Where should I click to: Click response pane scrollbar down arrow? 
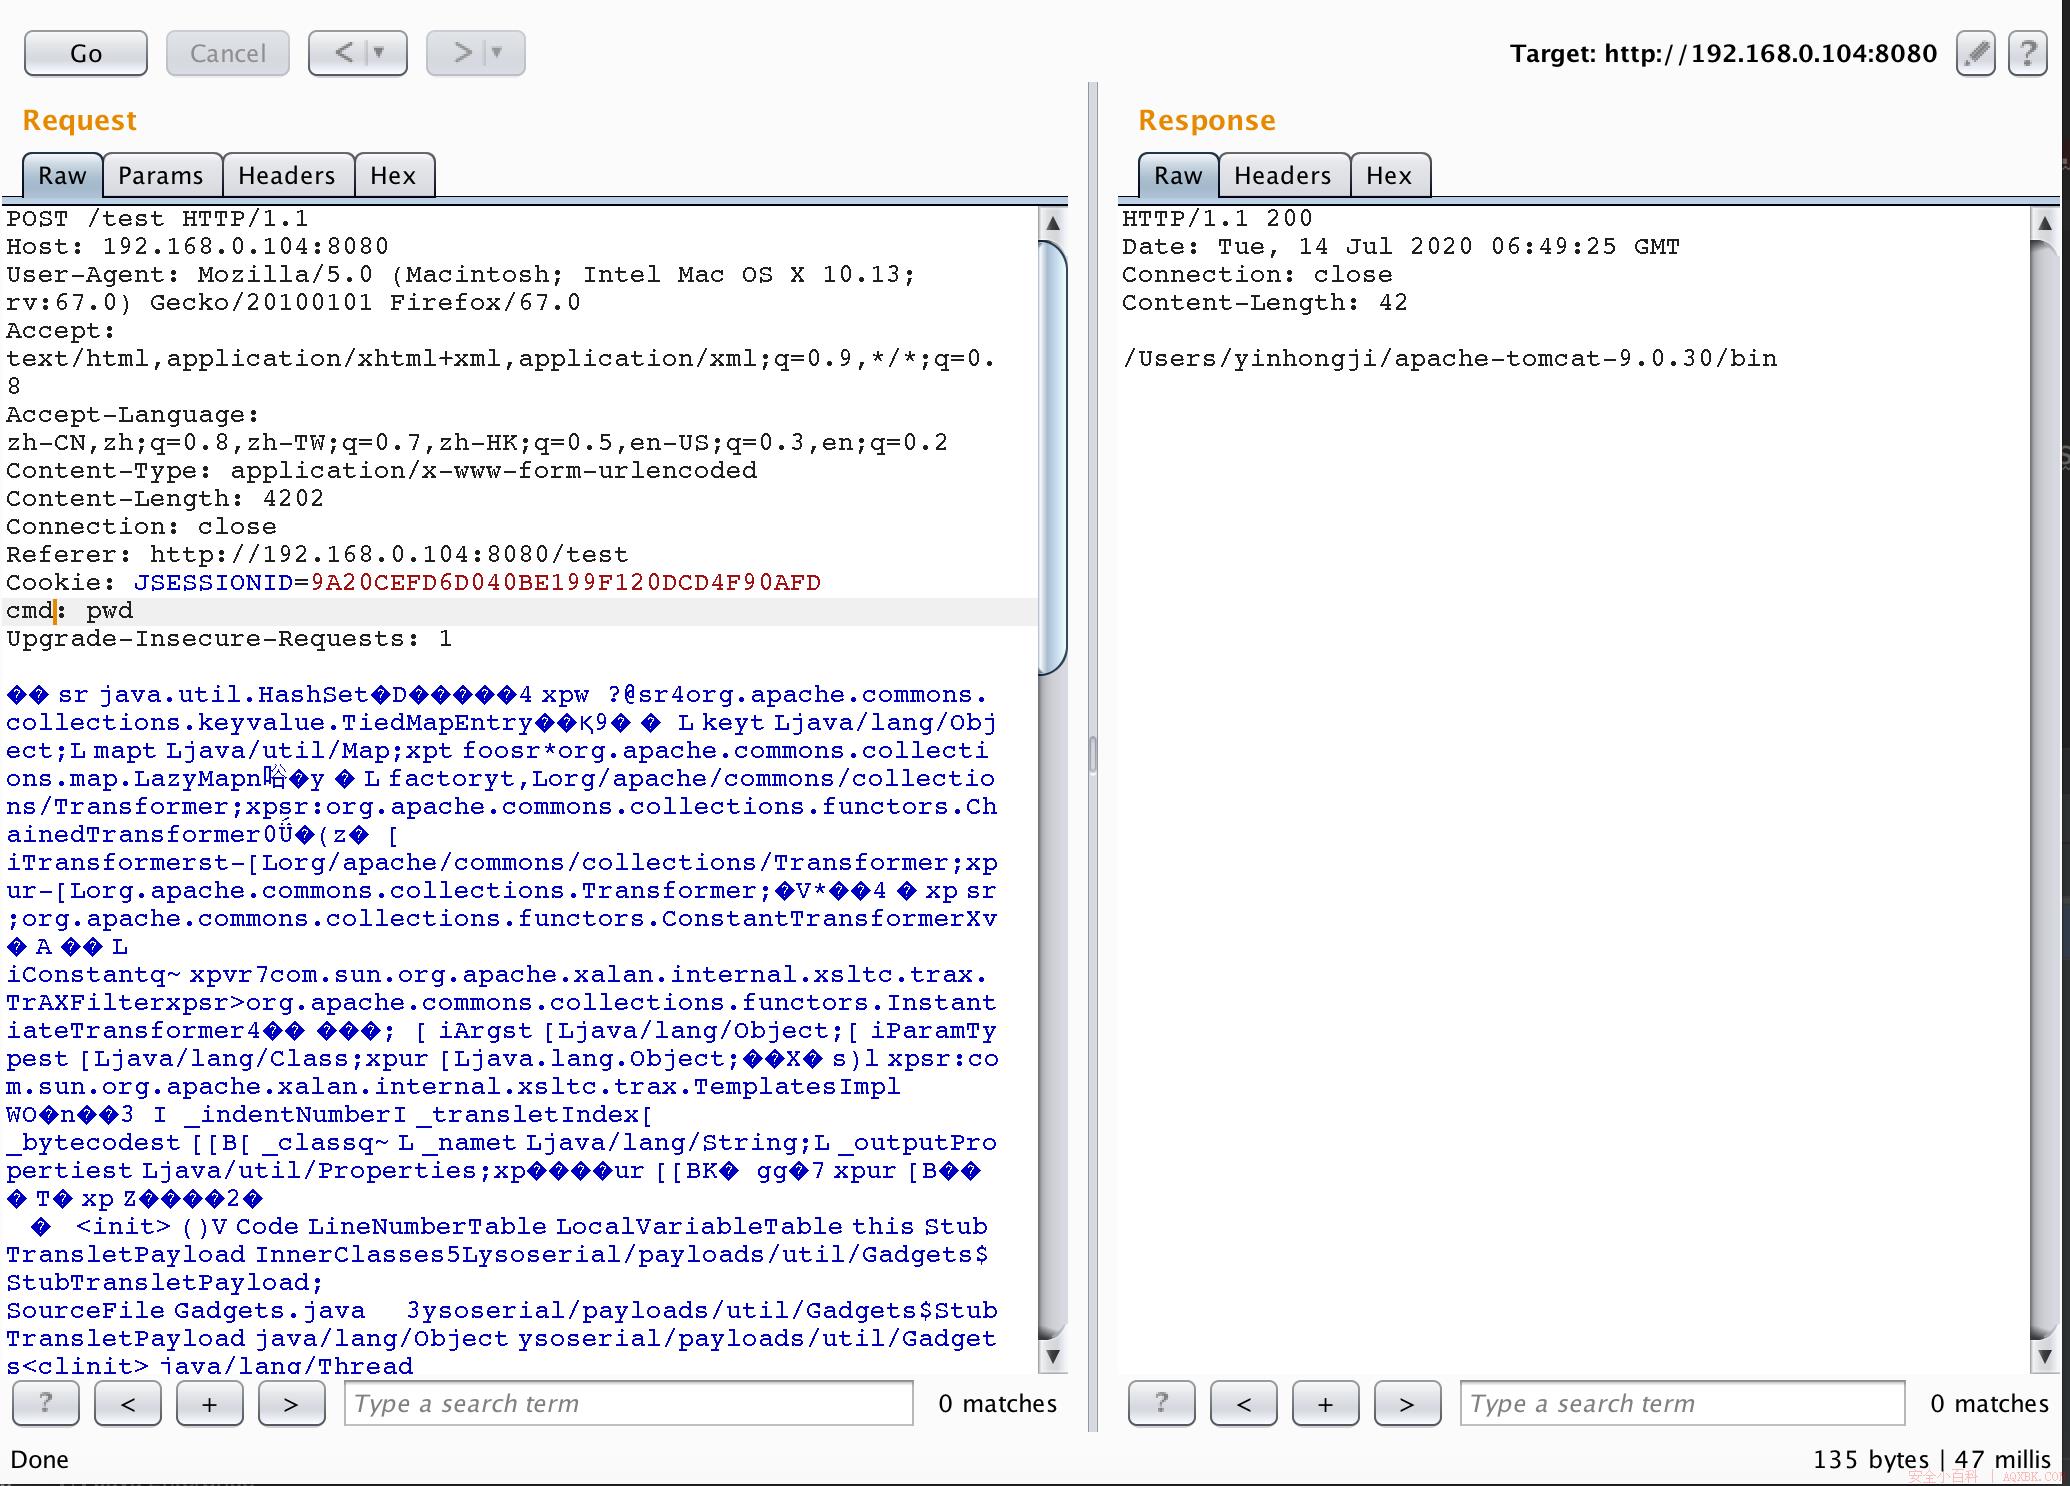[x=2045, y=1356]
